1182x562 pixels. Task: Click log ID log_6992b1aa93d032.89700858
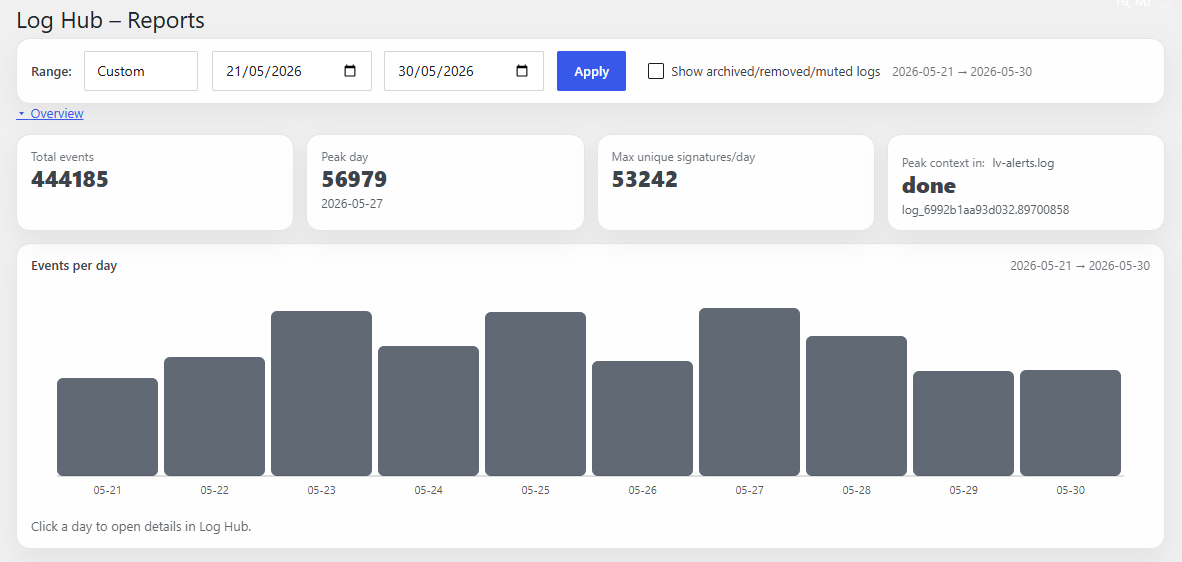[985, 209]
